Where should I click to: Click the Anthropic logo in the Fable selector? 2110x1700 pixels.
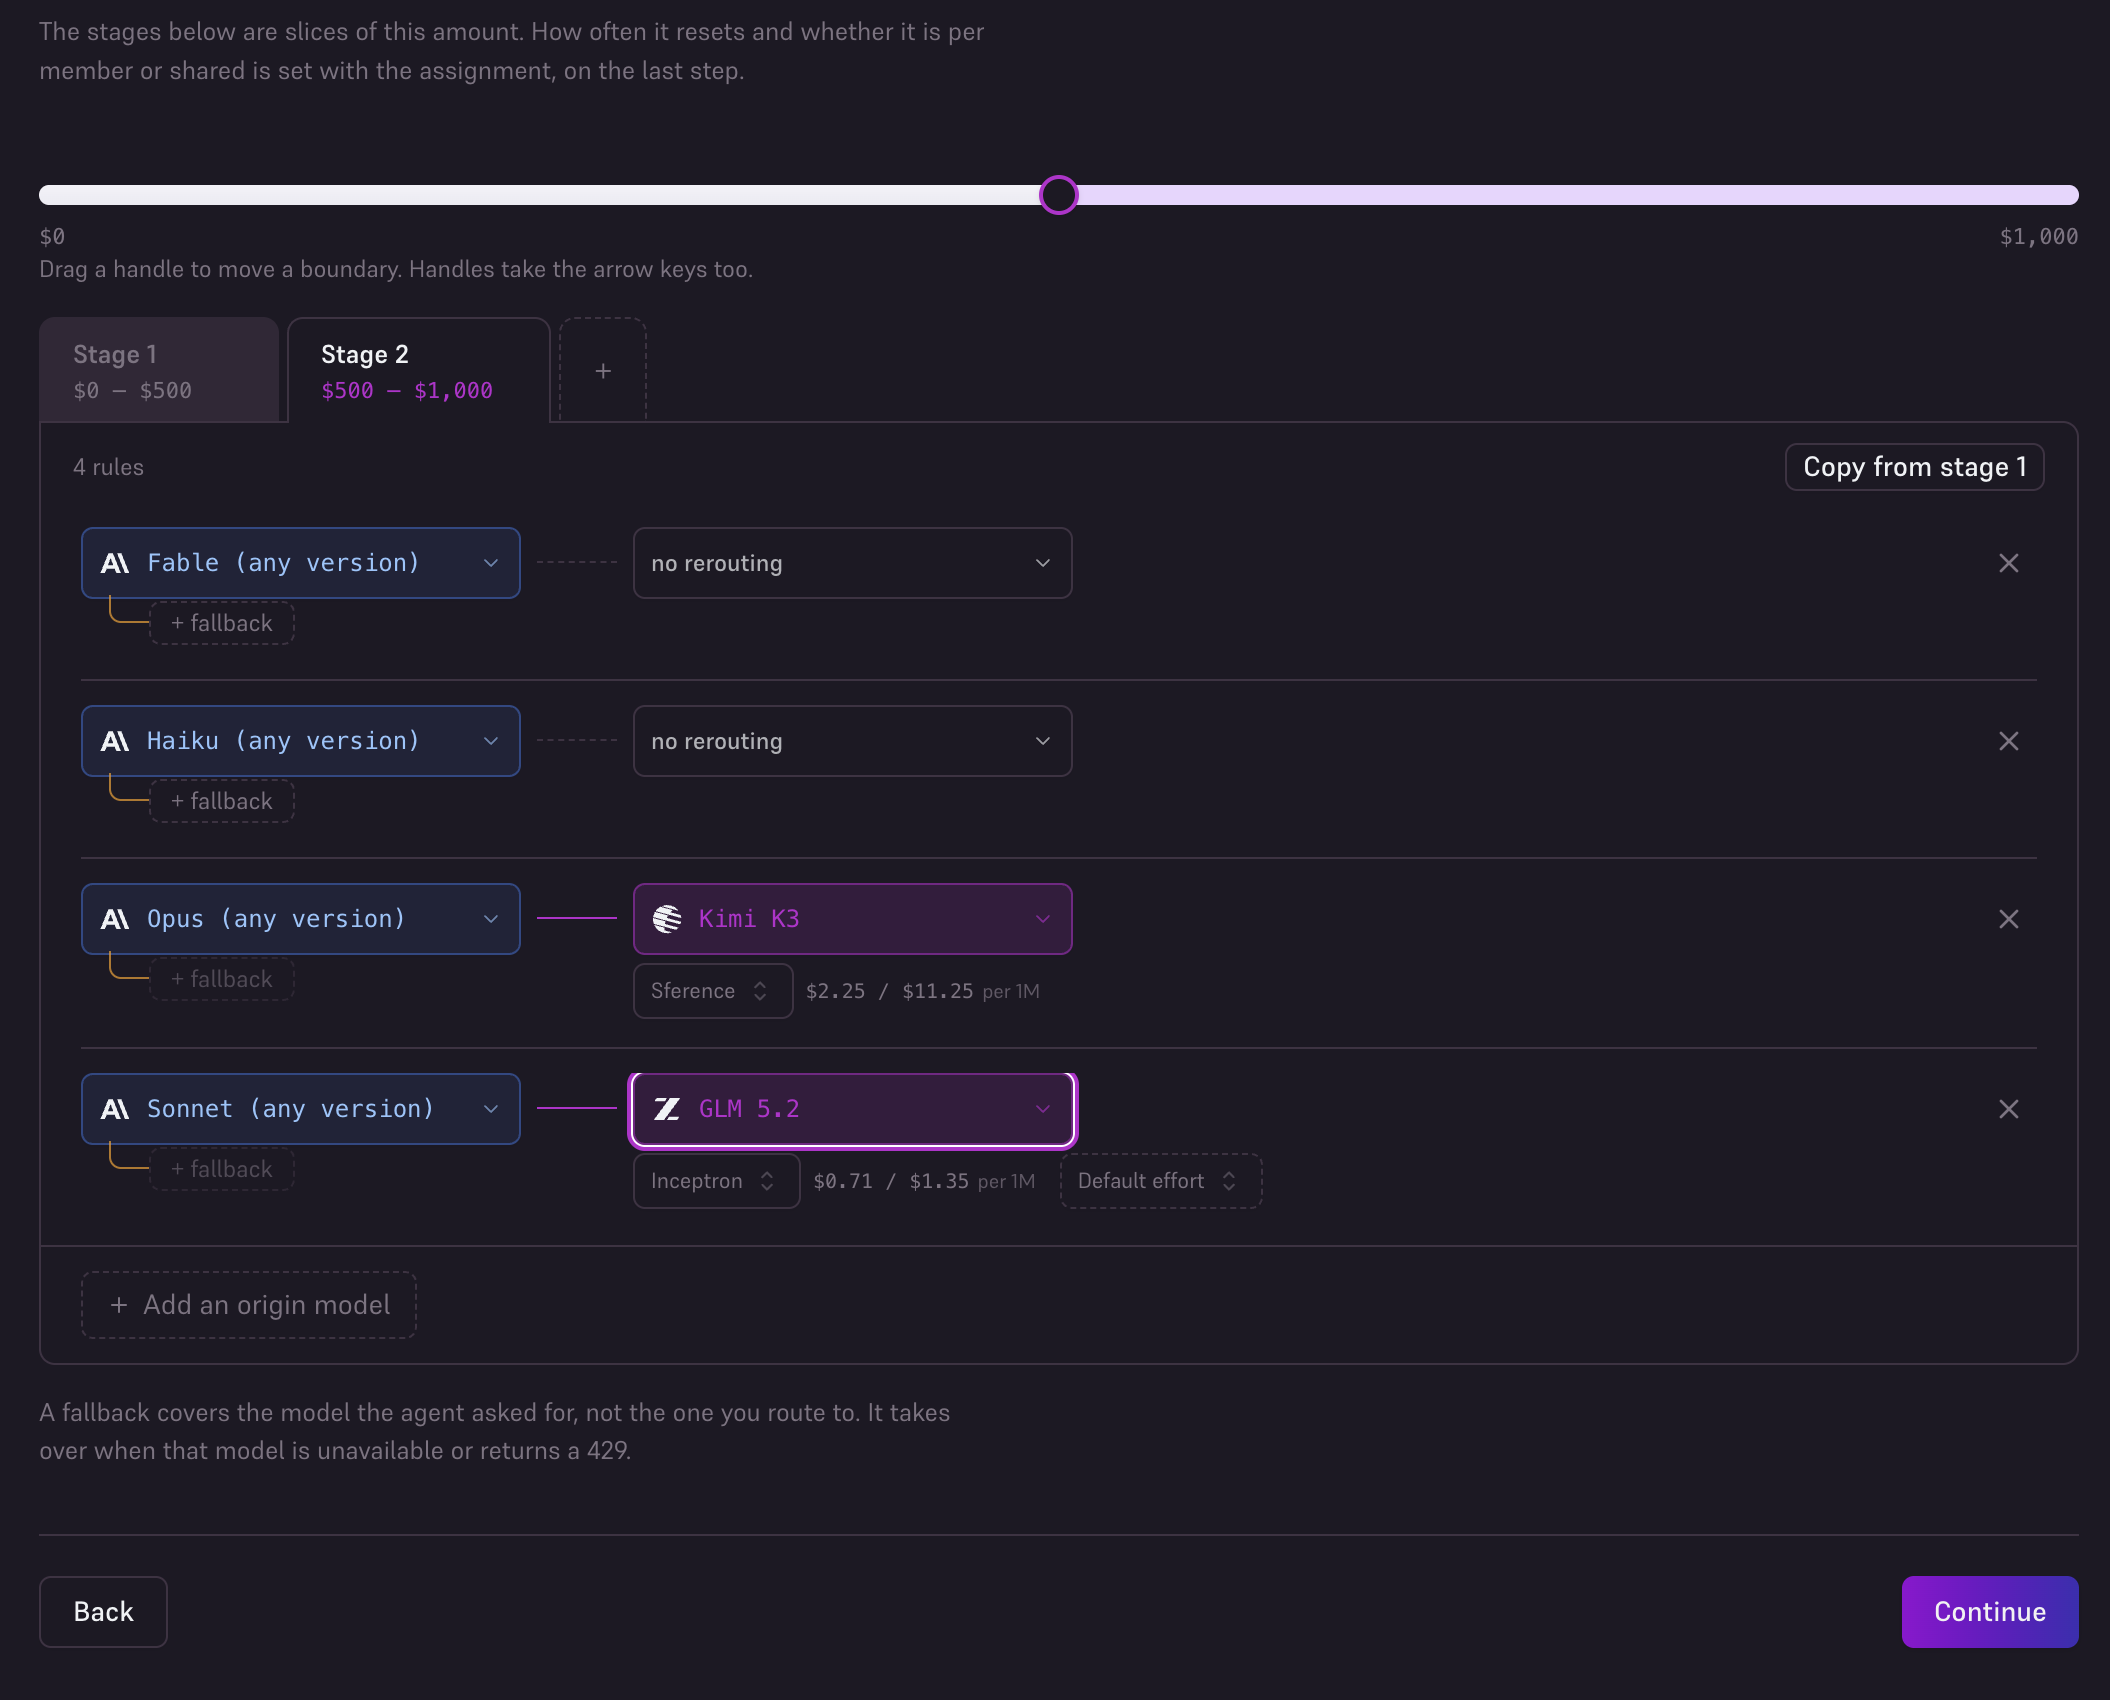click(115, 563)
